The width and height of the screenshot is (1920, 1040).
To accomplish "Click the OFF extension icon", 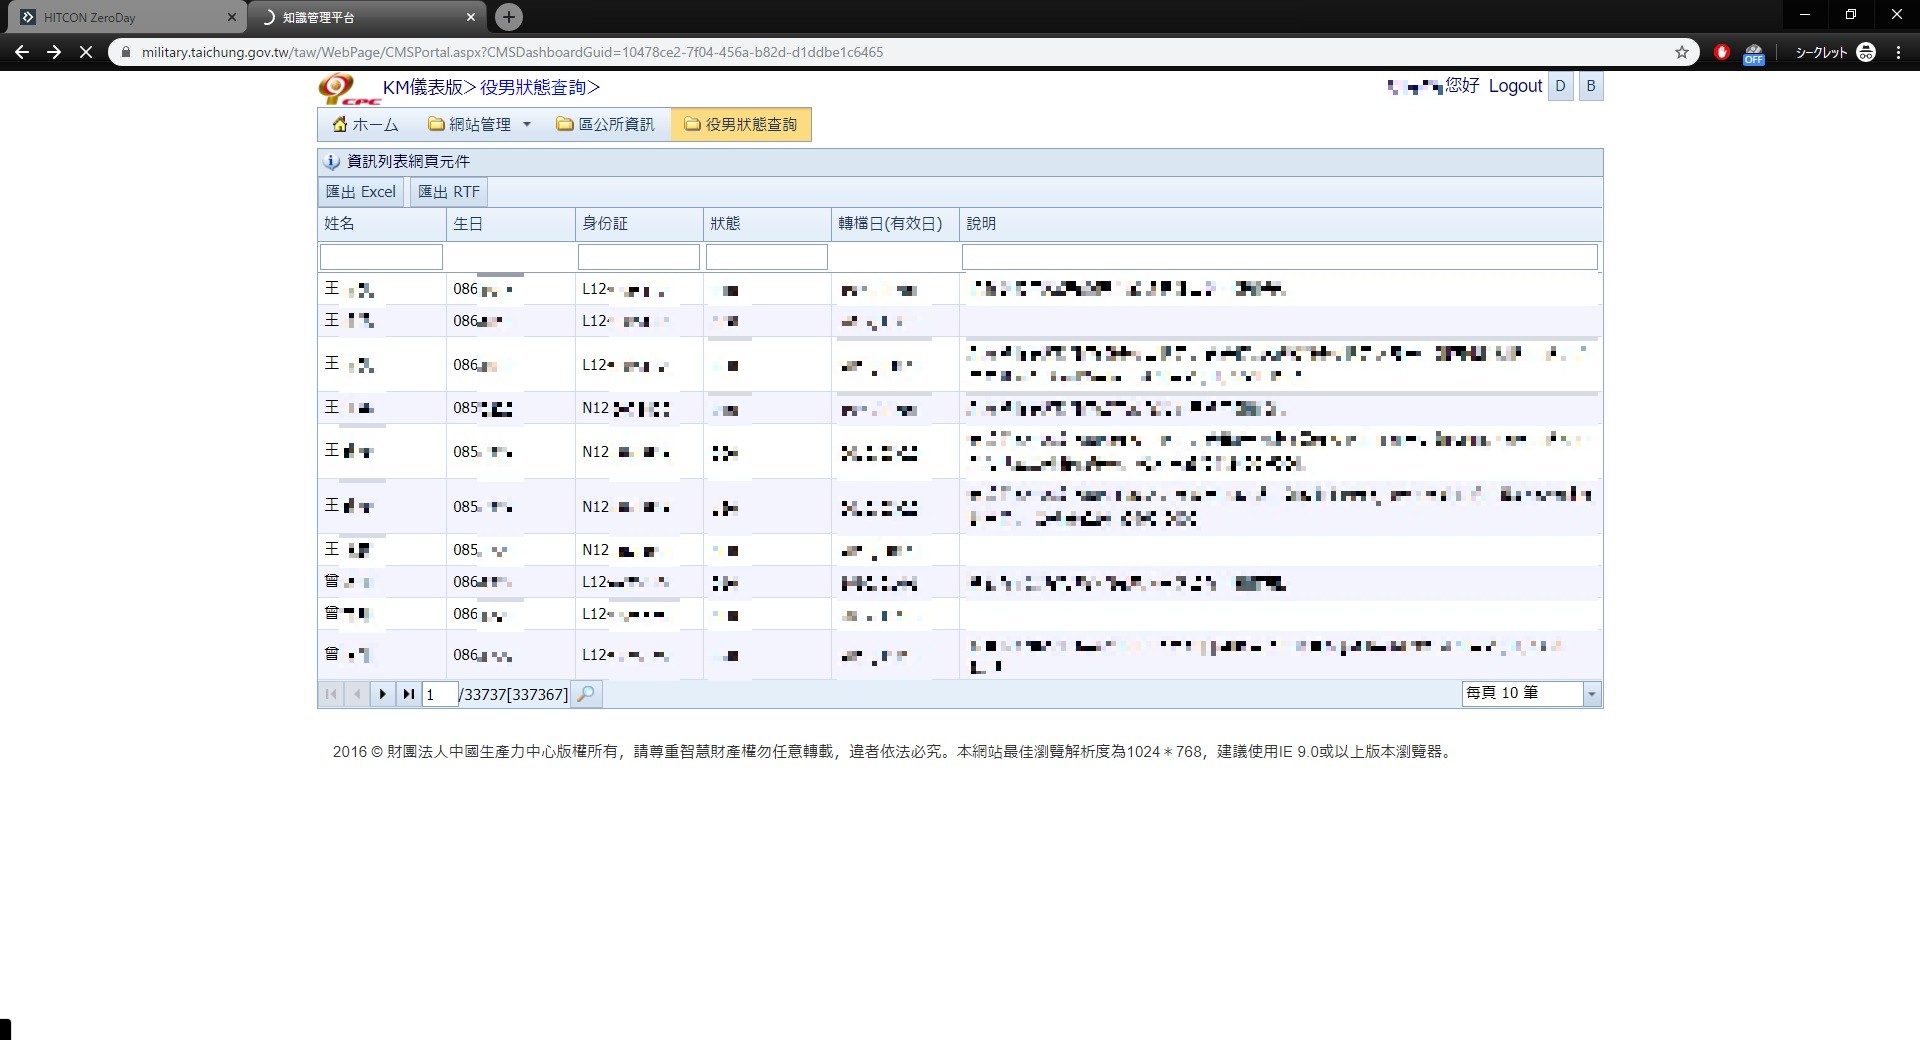I will [x=1754, y=53].
